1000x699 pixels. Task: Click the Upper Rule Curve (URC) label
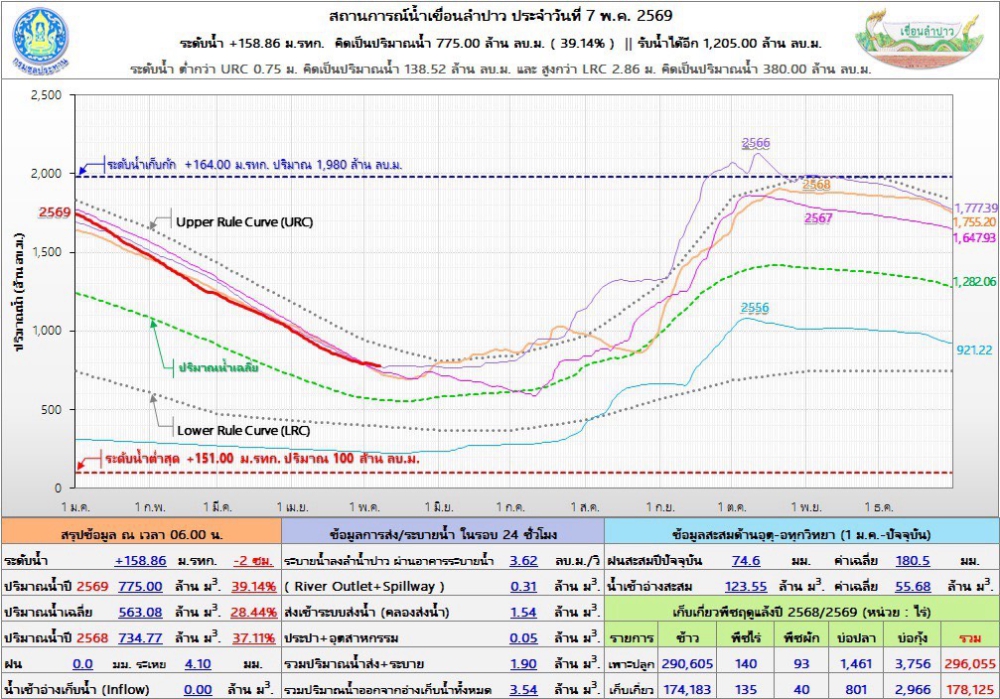click(x=244, y=222)
